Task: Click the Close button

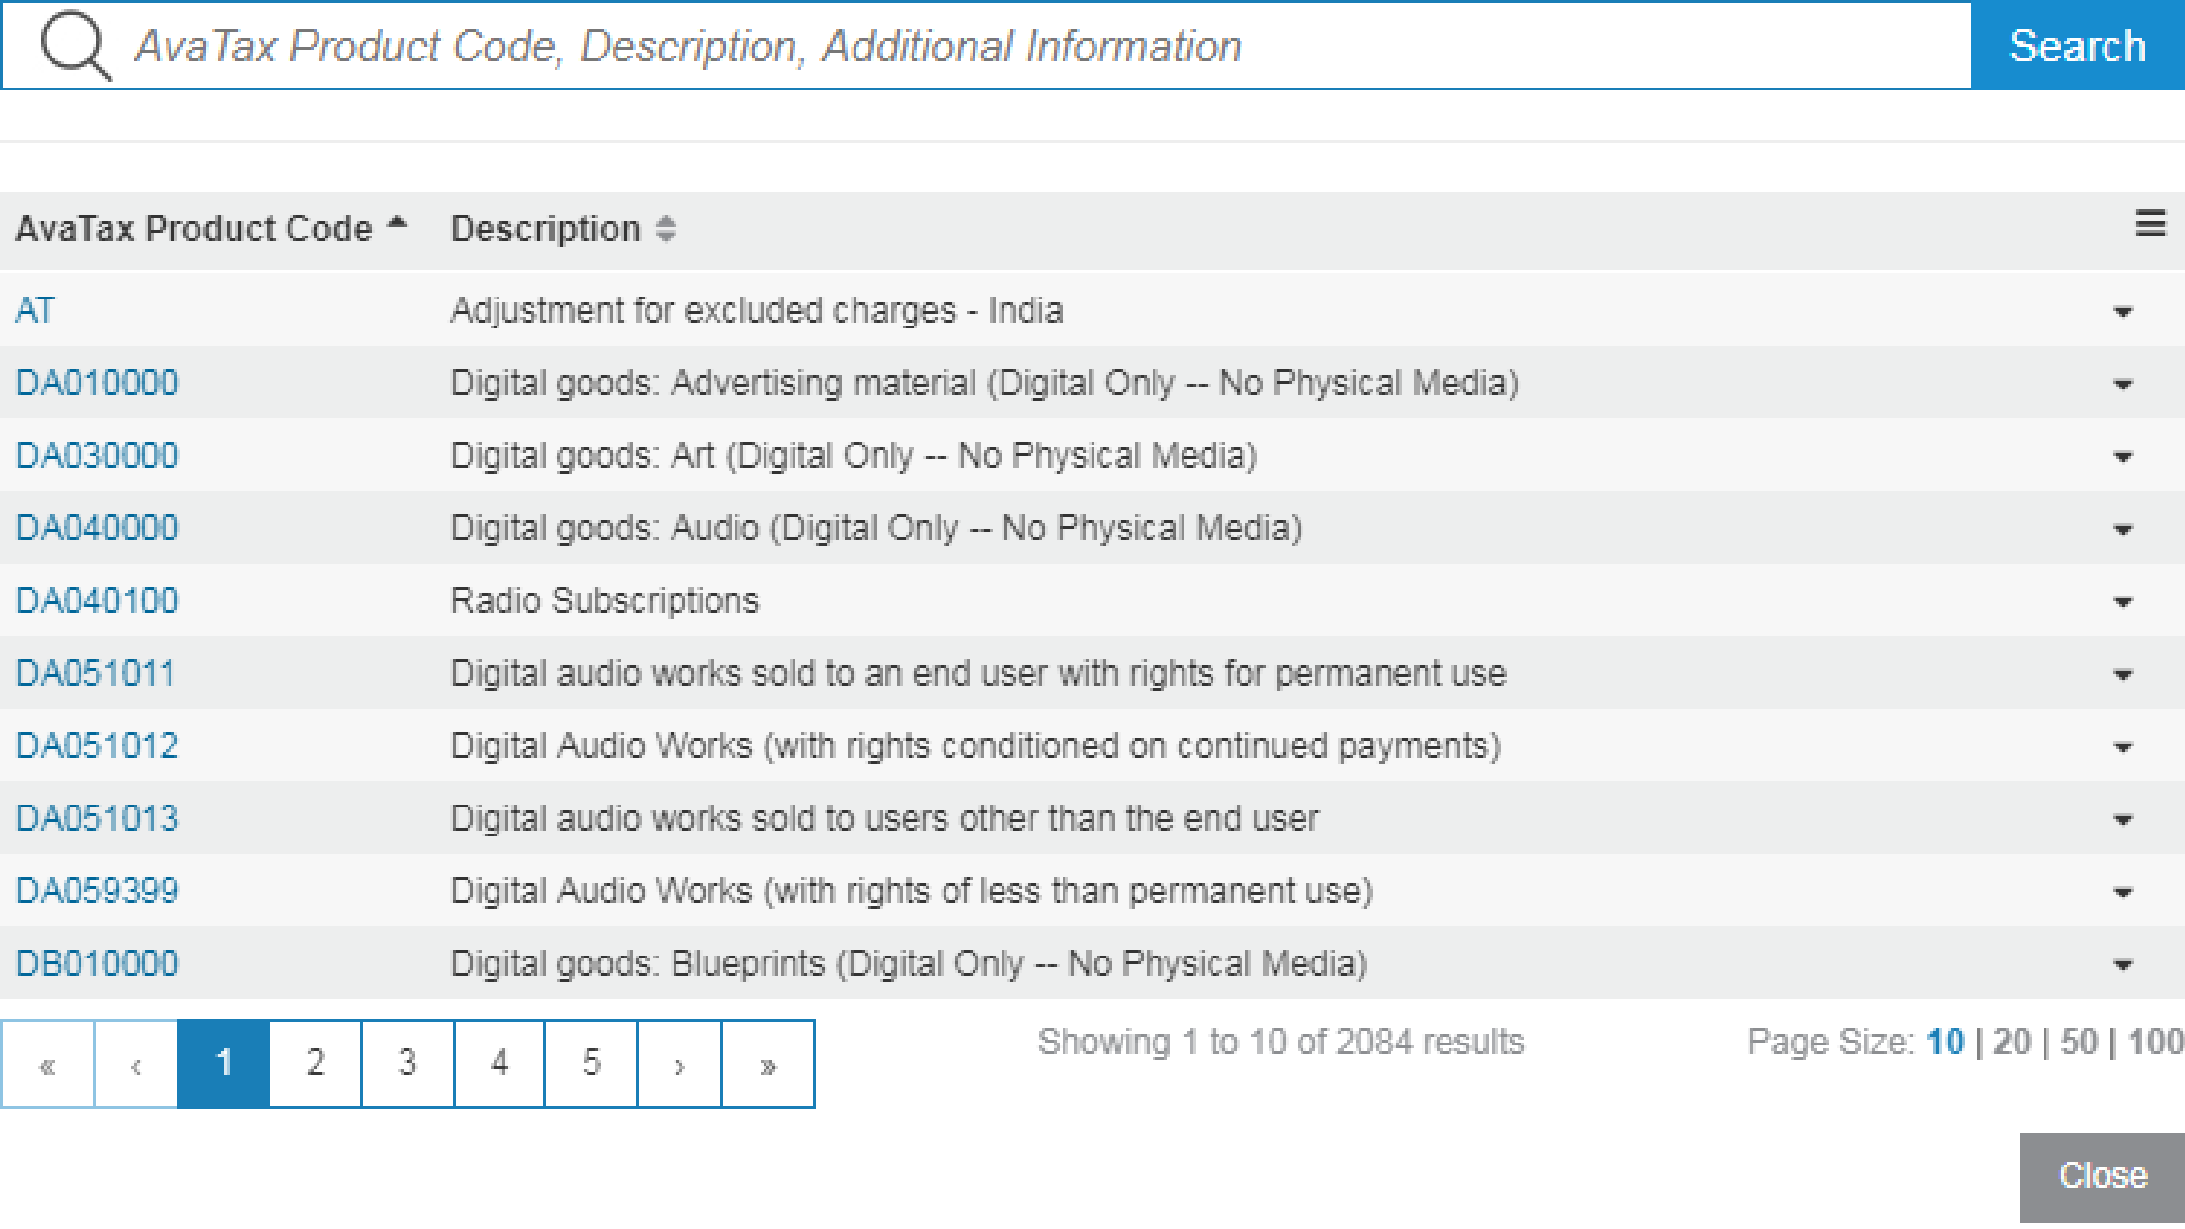Action: [2102, 1177]
